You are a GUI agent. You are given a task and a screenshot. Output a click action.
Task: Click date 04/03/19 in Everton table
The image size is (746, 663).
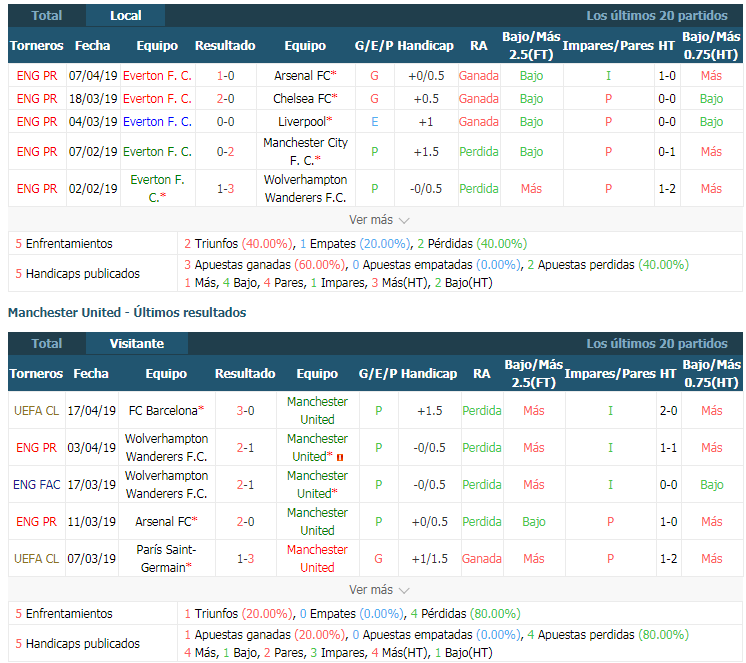93,122
